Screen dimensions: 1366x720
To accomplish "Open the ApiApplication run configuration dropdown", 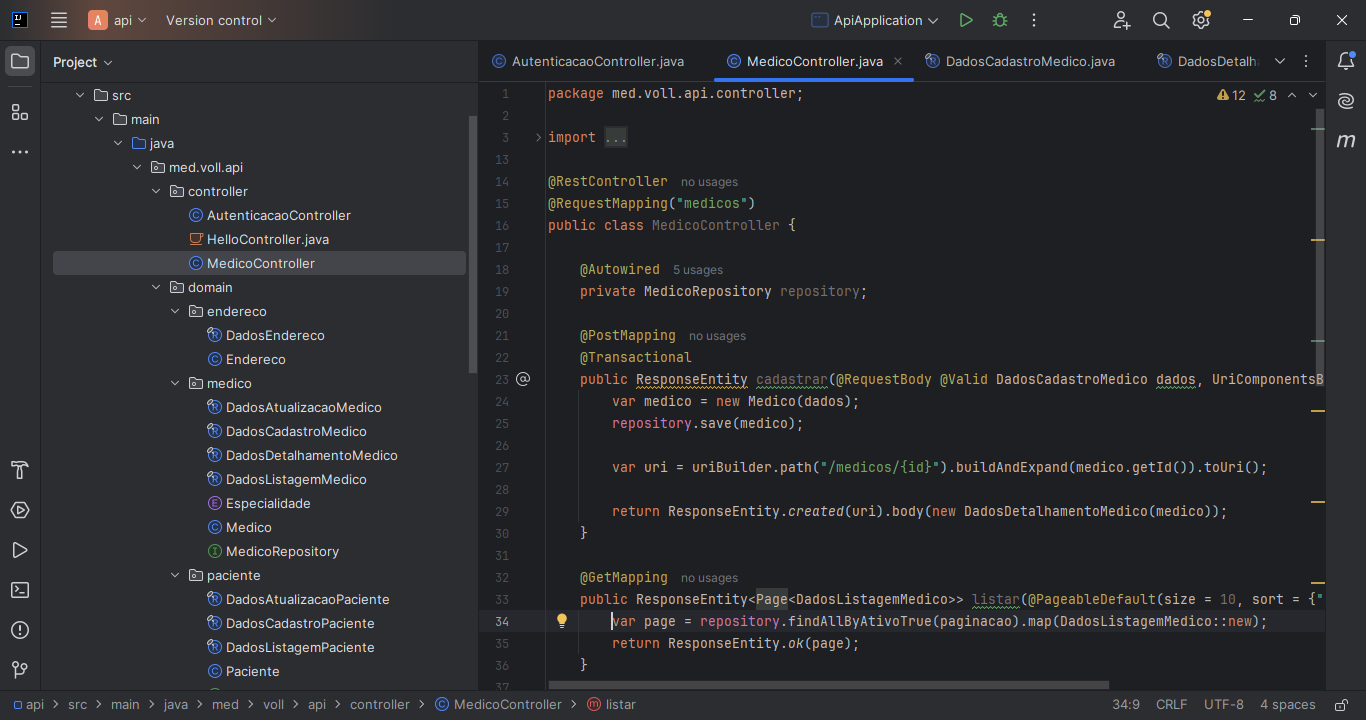I will click(875, 20).
